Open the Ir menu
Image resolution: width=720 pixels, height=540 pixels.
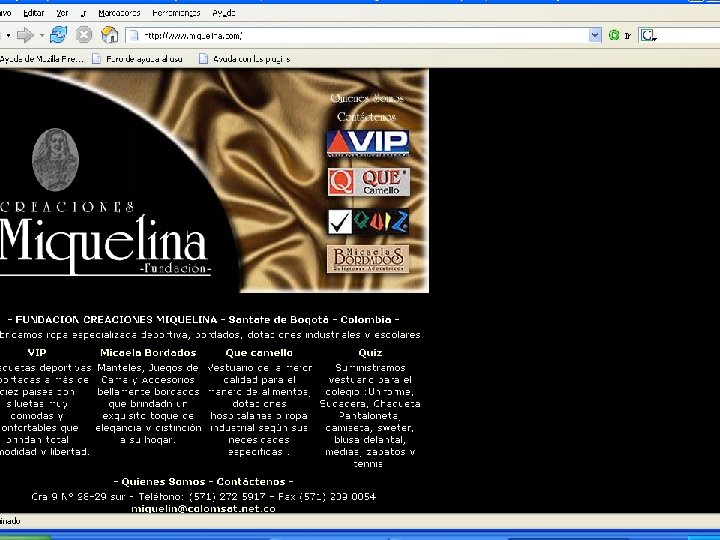coord(83,13)
